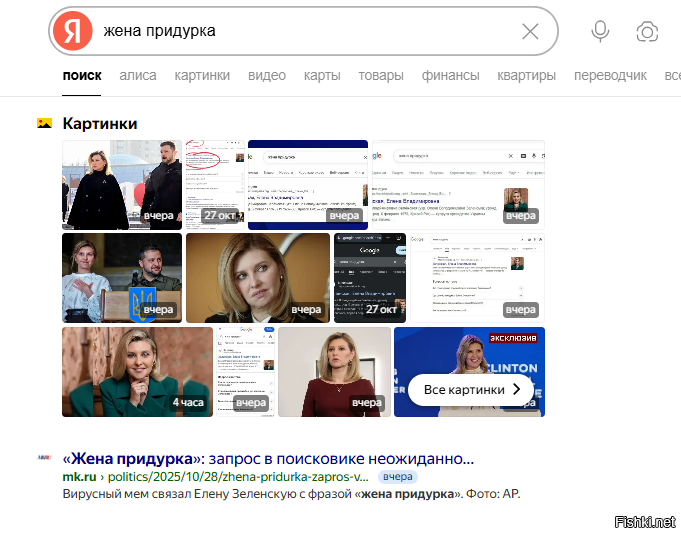681x534 pixels.
Task: Click the mk.ru favicon beside the result
Action: click(x=44, y=458)
